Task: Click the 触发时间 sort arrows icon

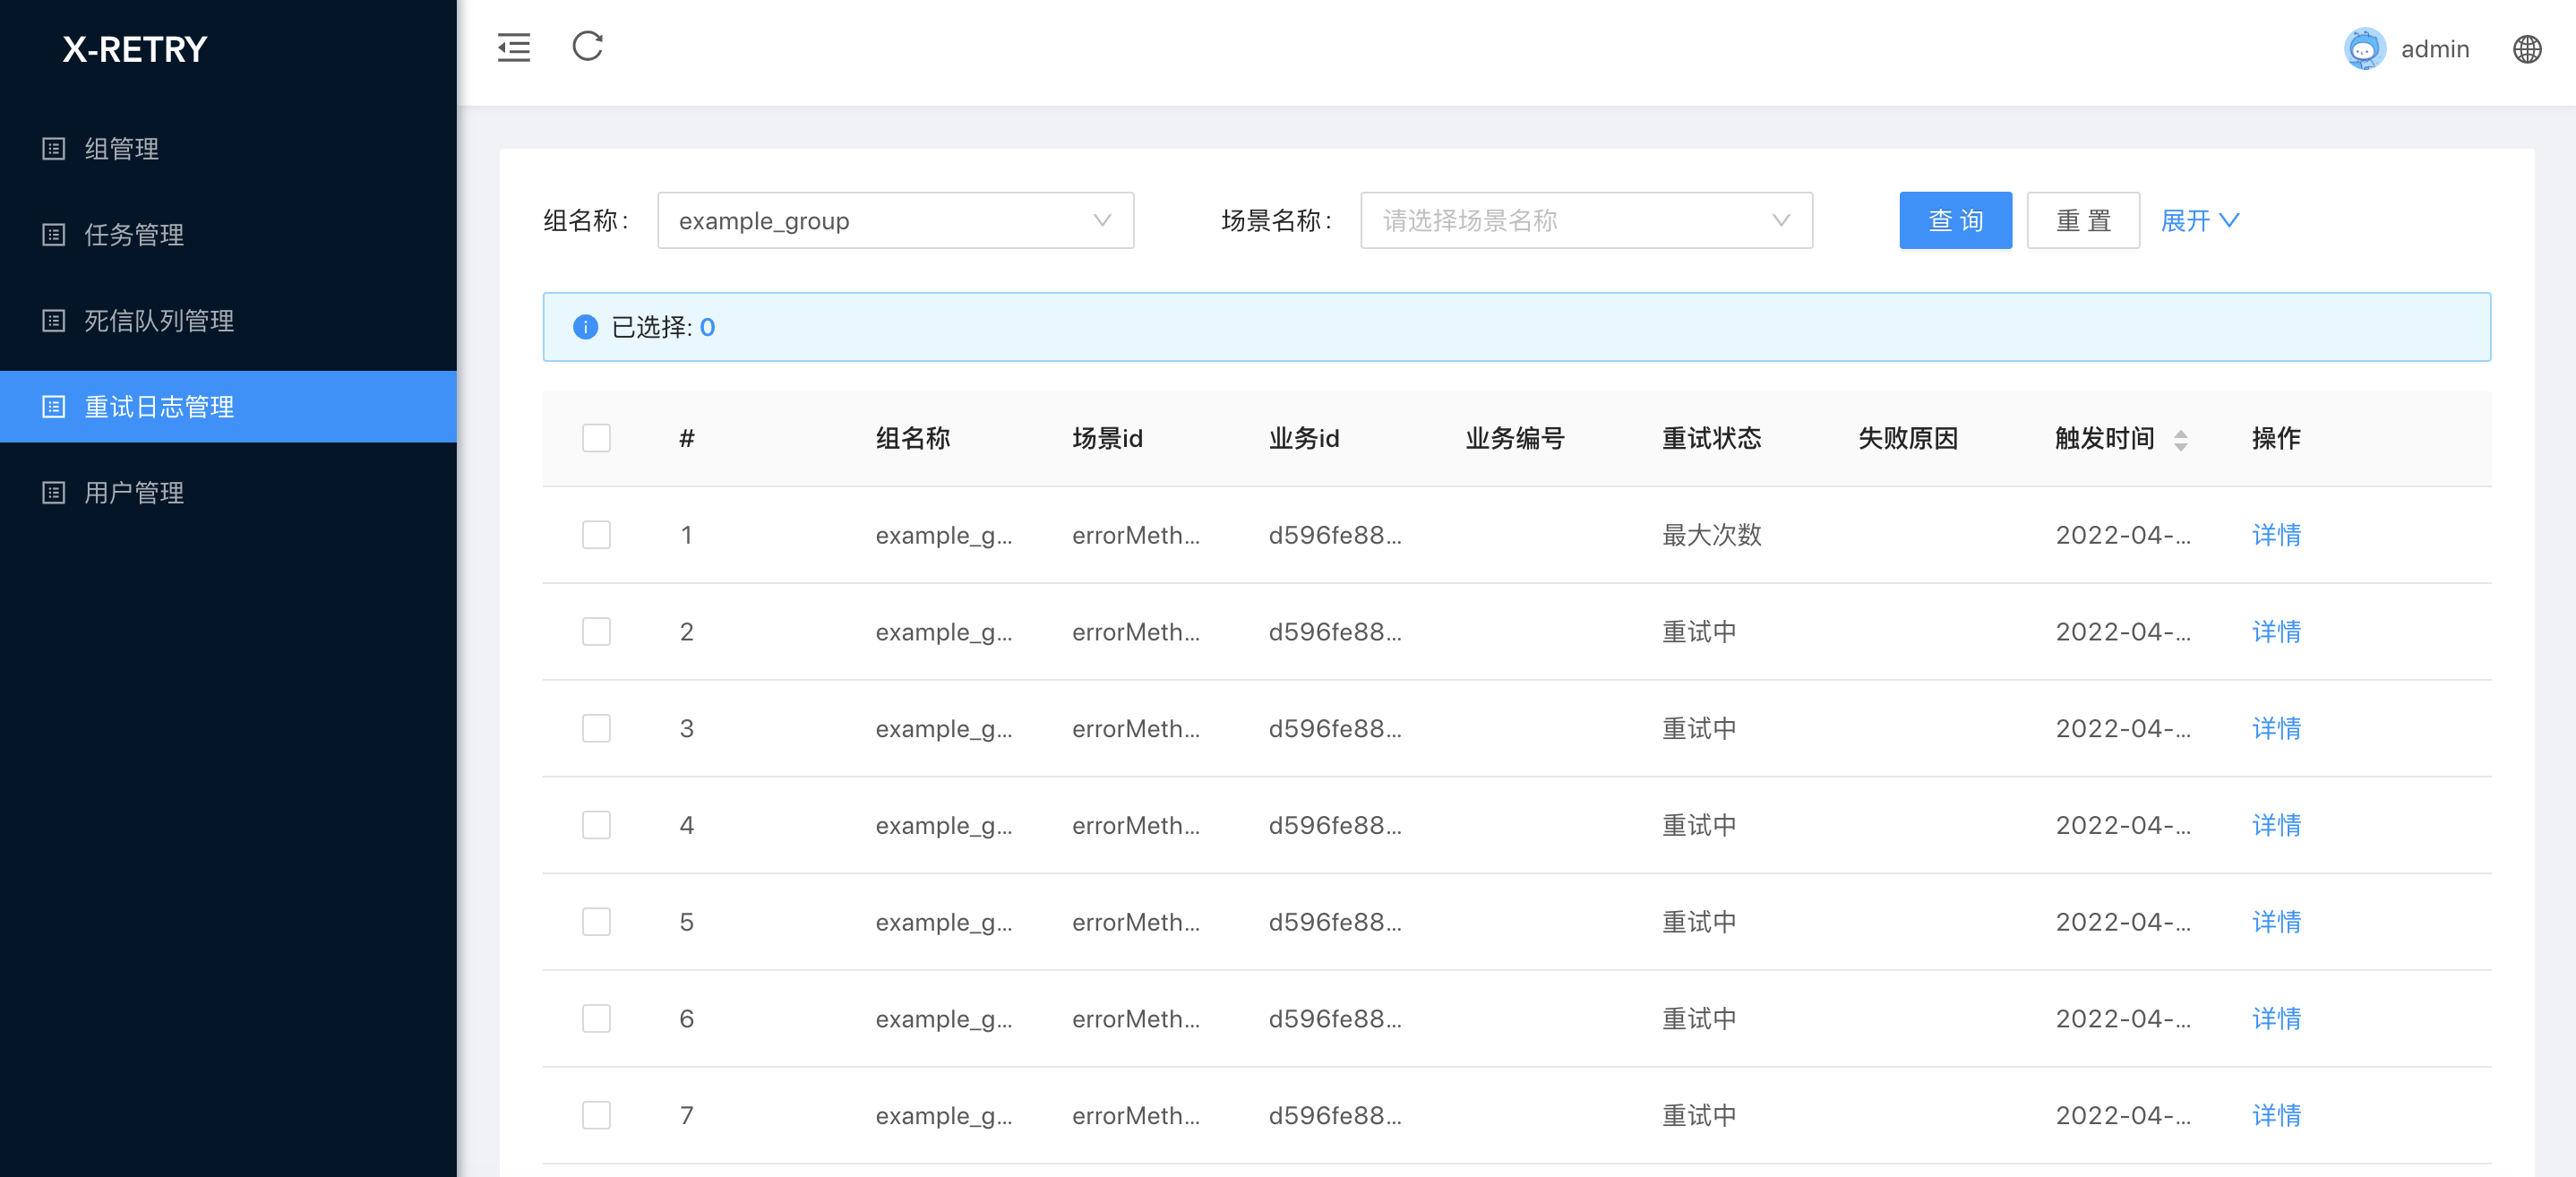Action: (2180, 439)
